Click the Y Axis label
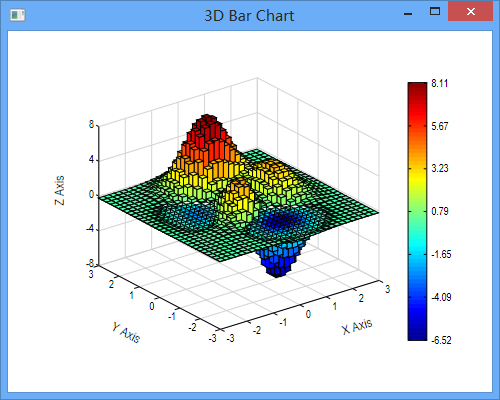Viewport: 500px width, 400px height. click(126, 333)
